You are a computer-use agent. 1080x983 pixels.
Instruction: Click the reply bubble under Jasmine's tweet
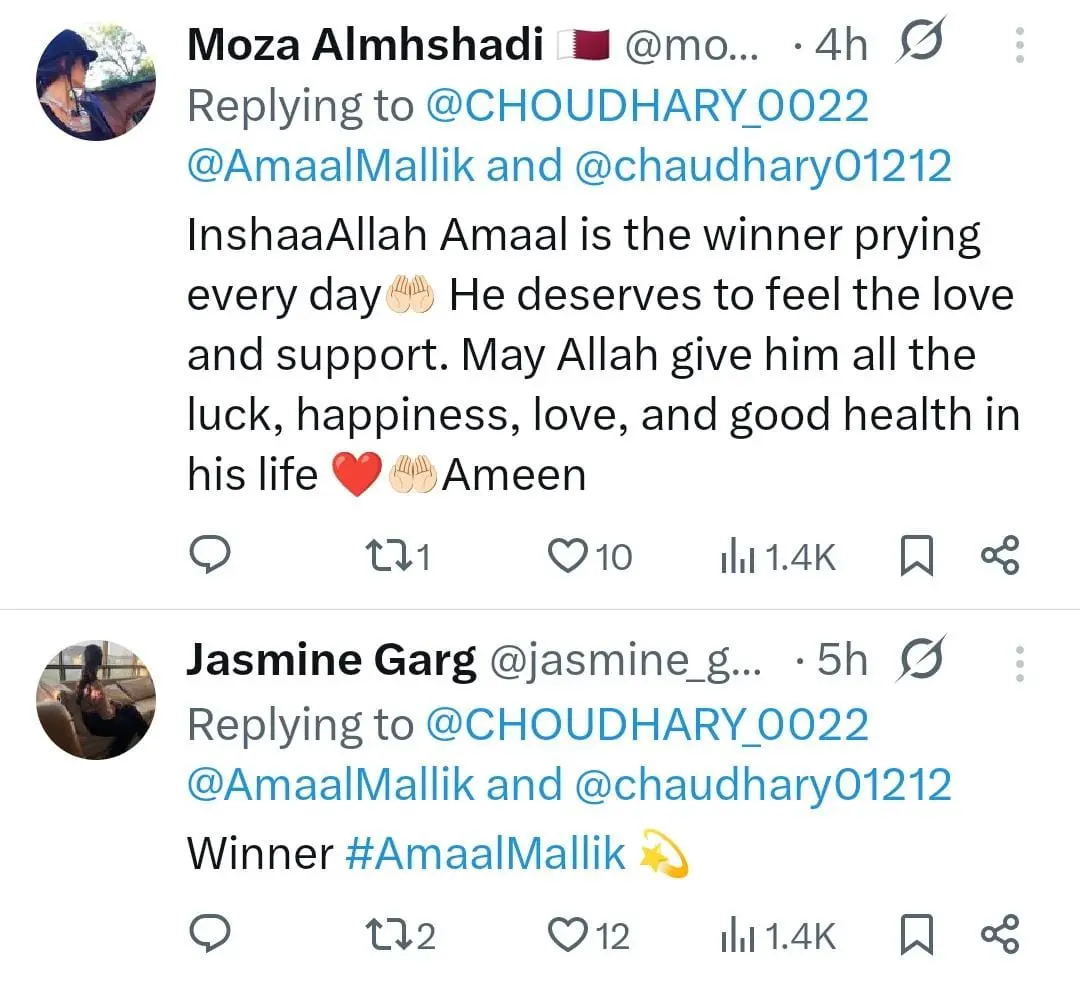tap(210, 936)
